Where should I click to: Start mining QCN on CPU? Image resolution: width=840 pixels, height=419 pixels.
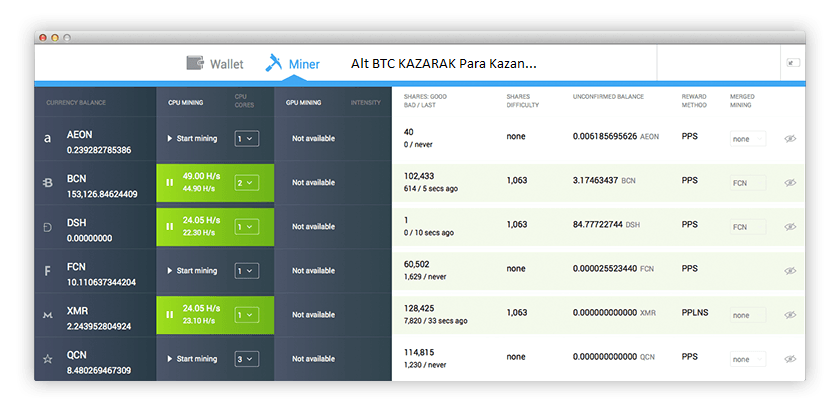pos(192,359)
